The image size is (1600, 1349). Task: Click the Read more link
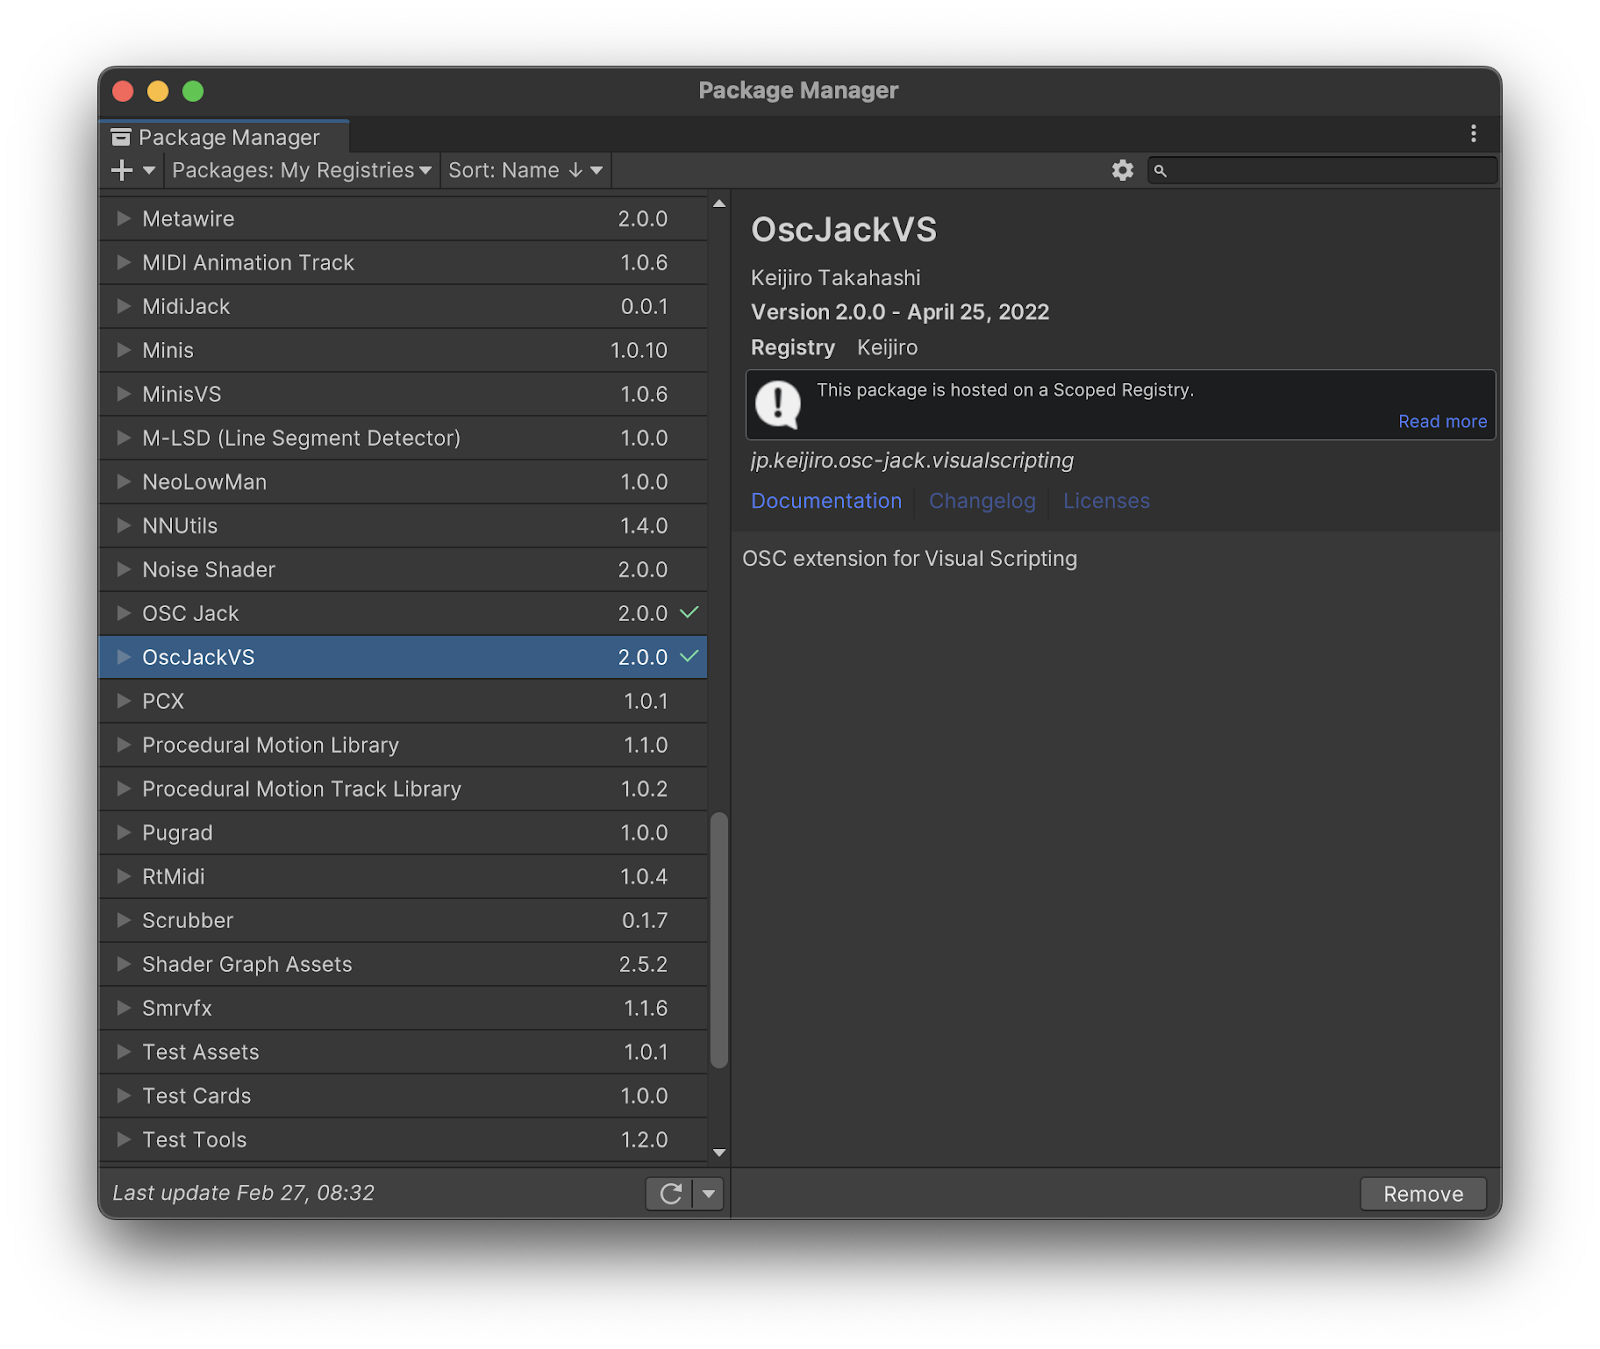(x=1442, y=422)
